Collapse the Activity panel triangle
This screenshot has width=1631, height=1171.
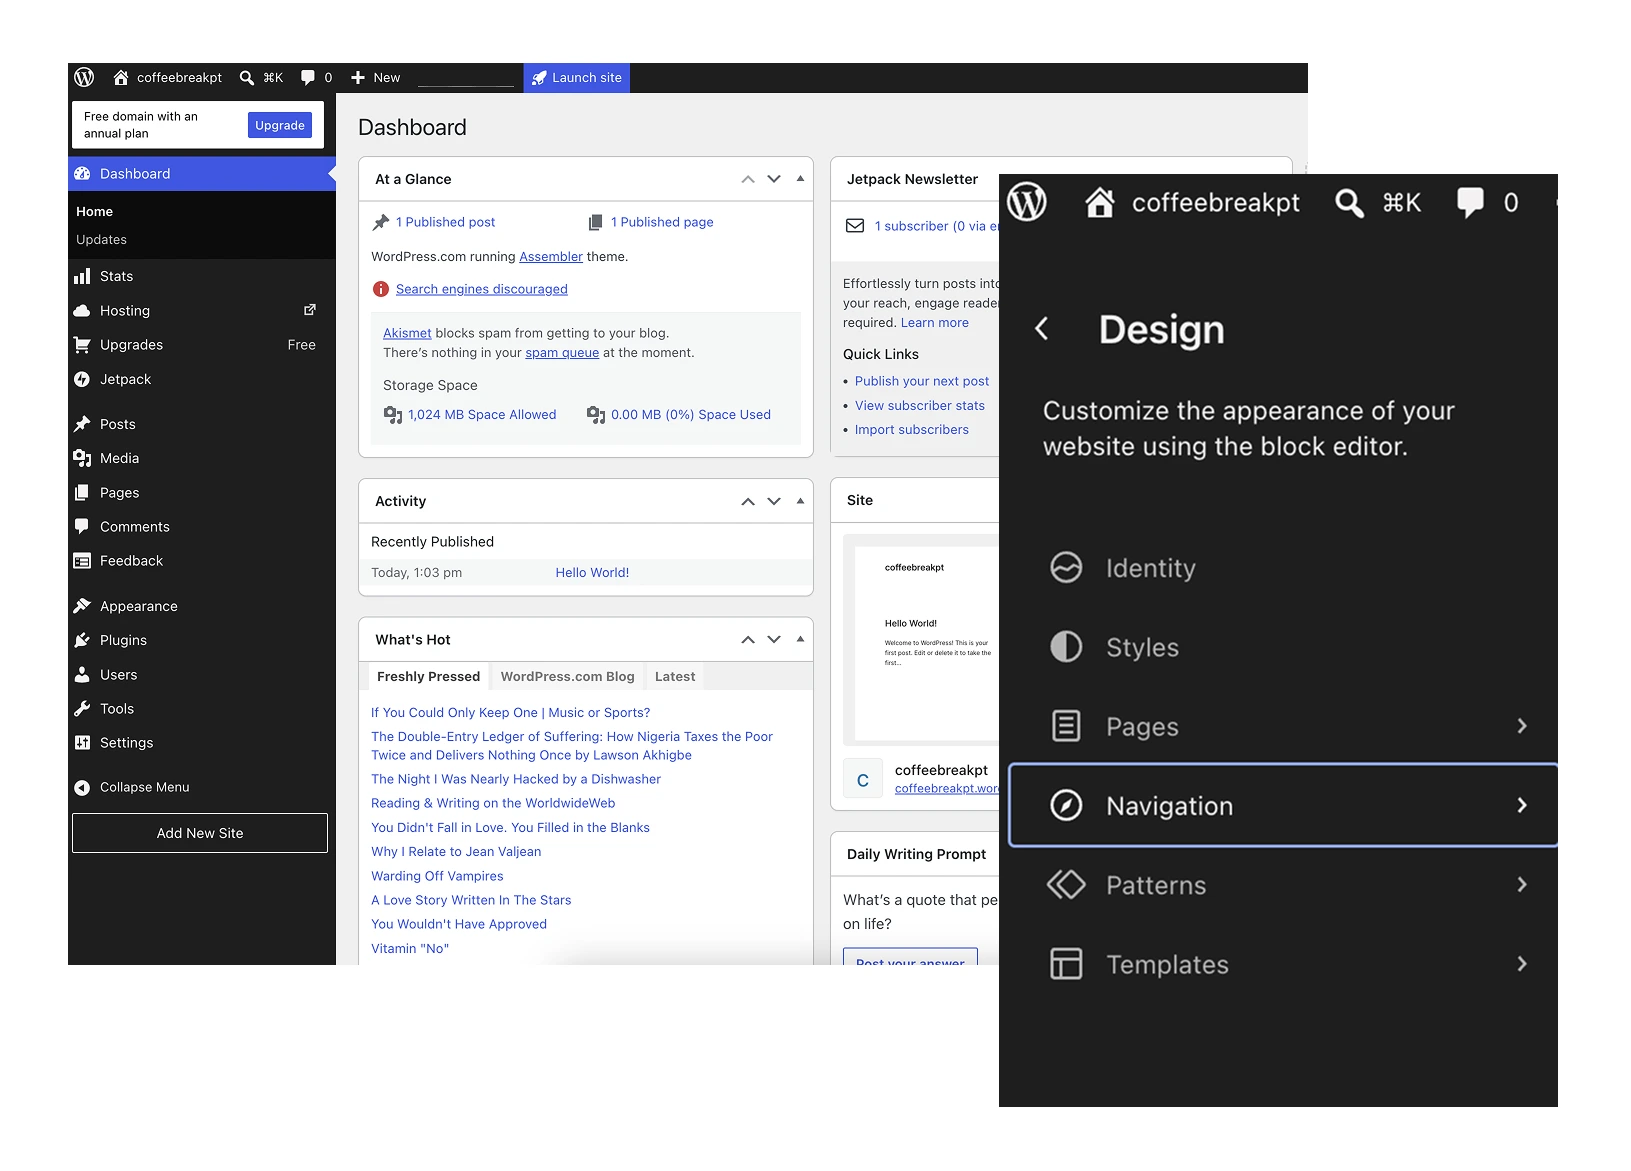[x=800, y=501]
